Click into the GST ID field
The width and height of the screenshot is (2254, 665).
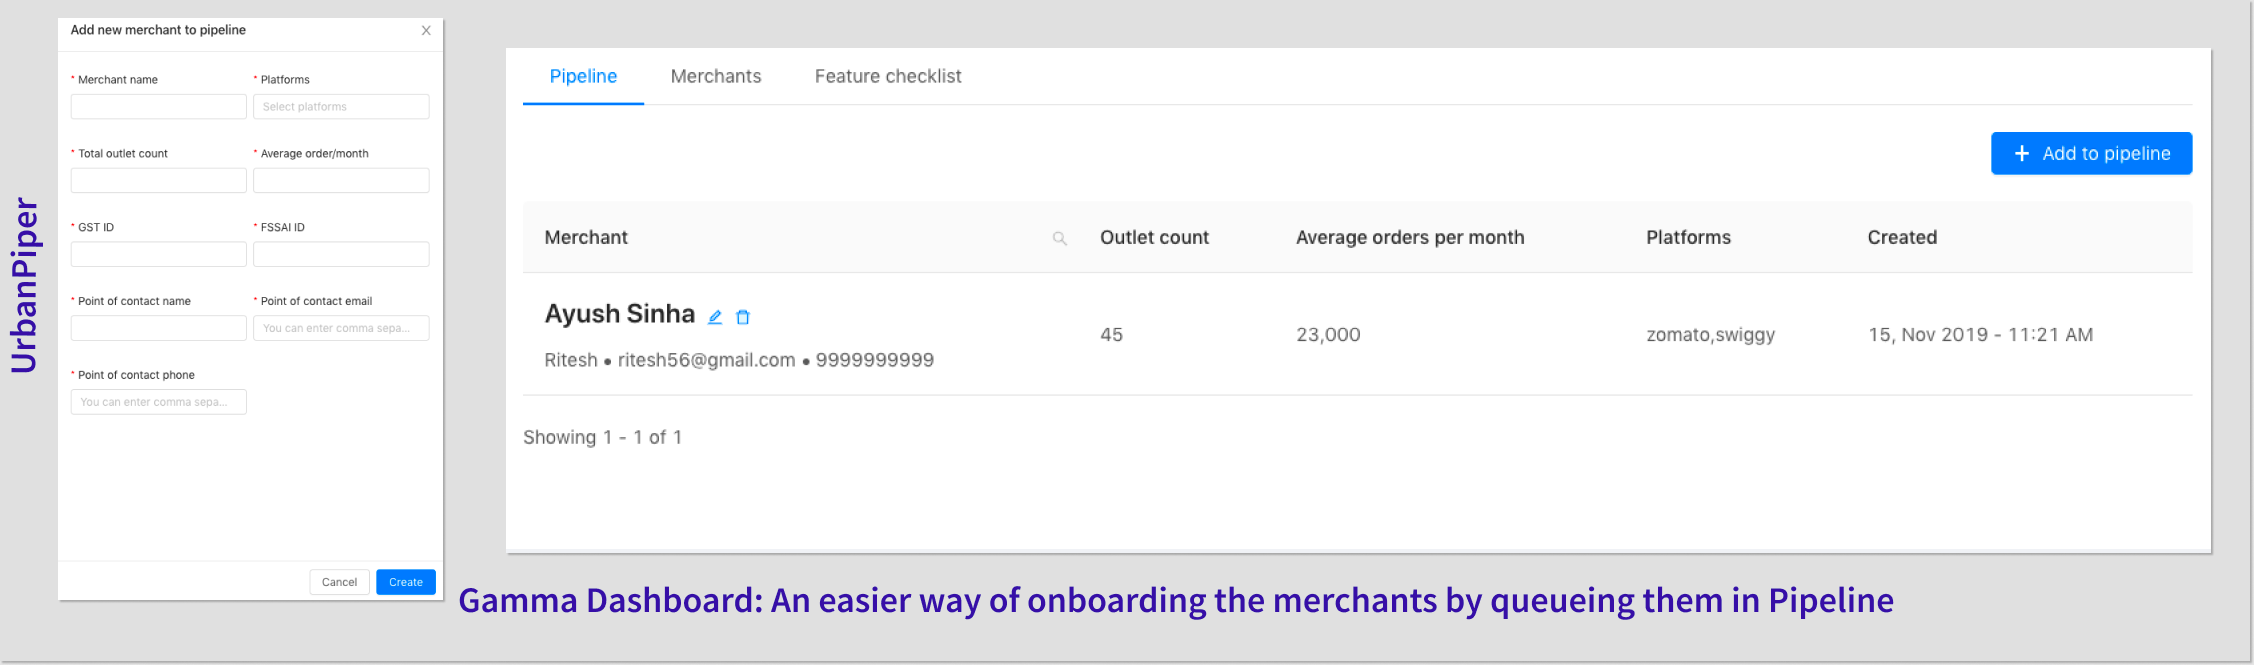coord(158,255)
